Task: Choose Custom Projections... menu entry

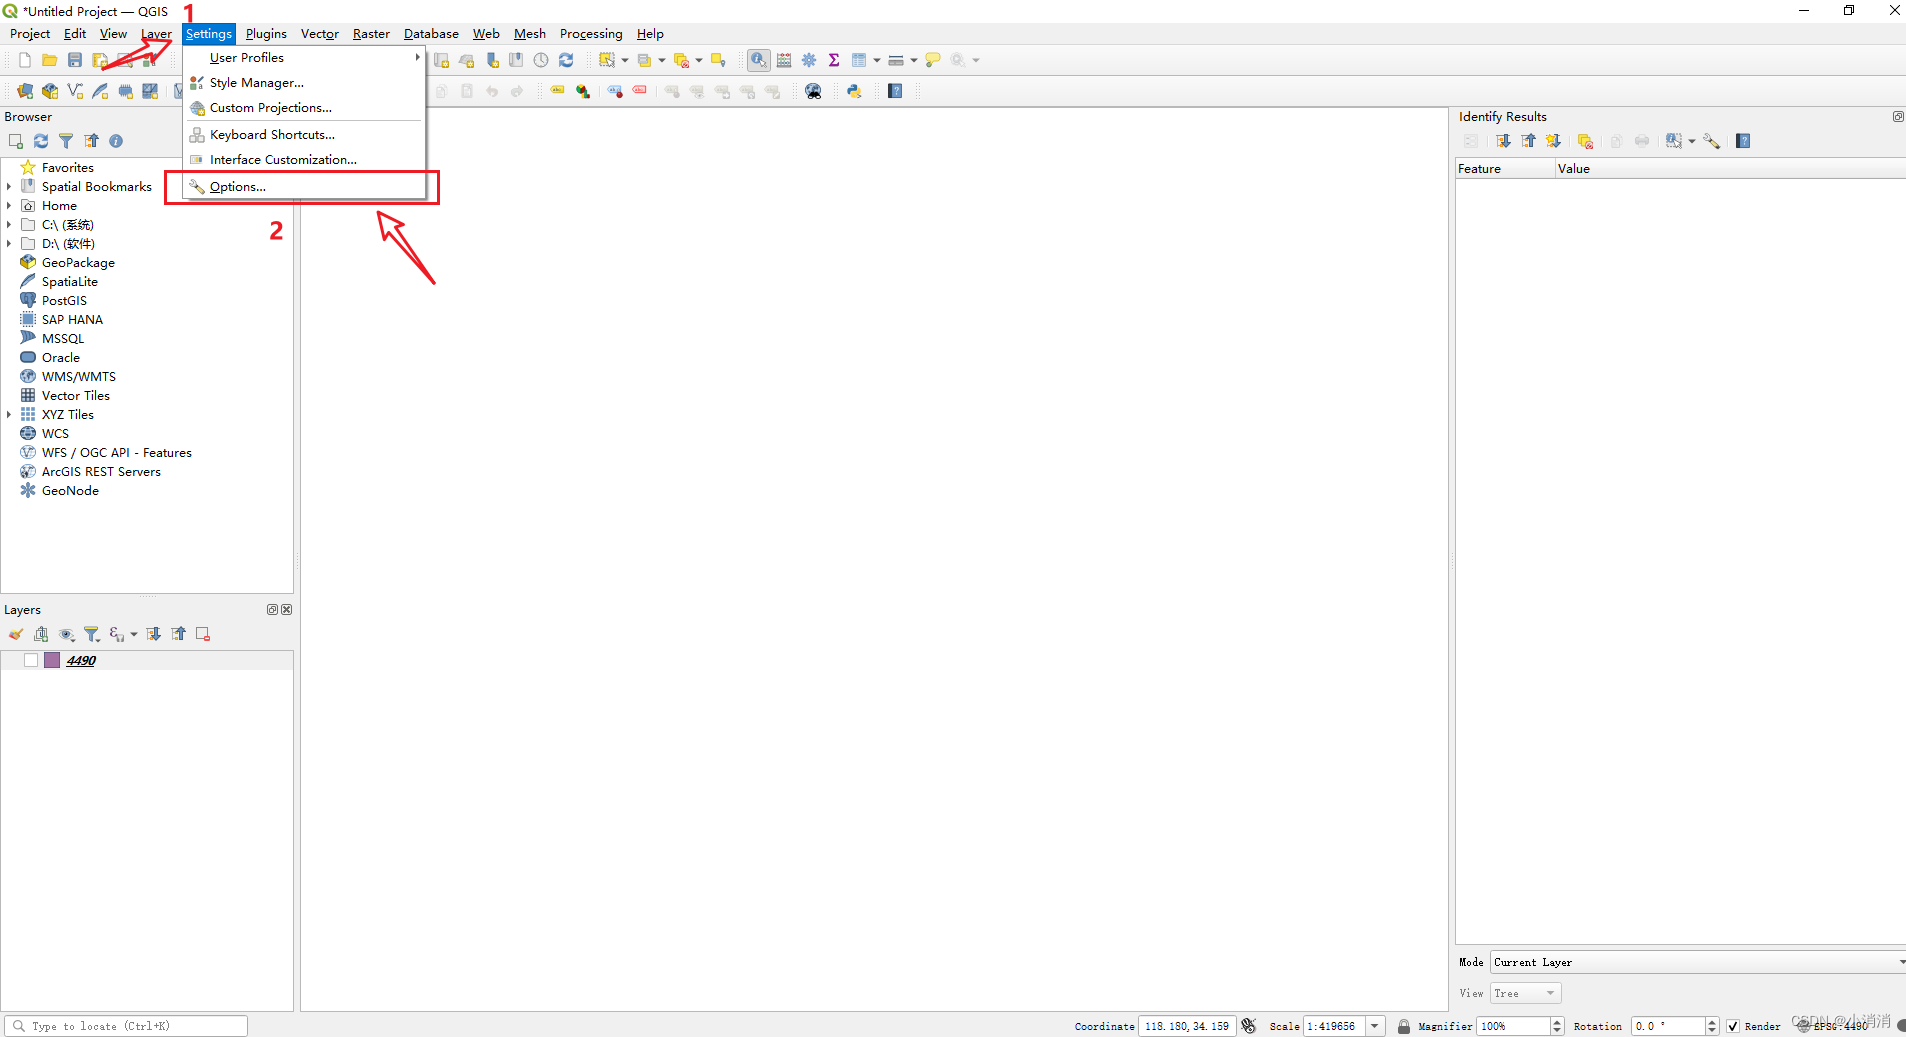Action: 305,108
